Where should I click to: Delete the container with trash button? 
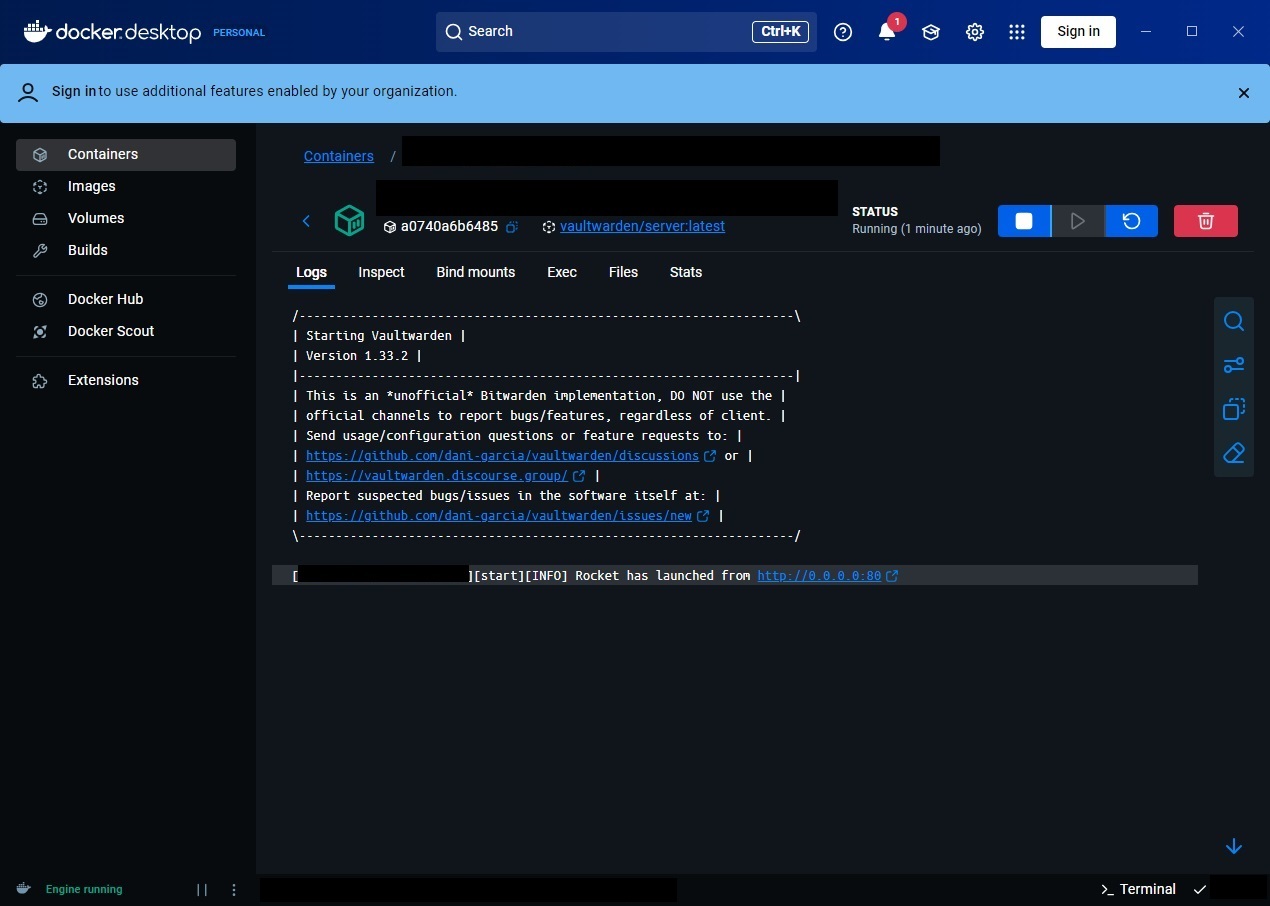(1206, 221)
